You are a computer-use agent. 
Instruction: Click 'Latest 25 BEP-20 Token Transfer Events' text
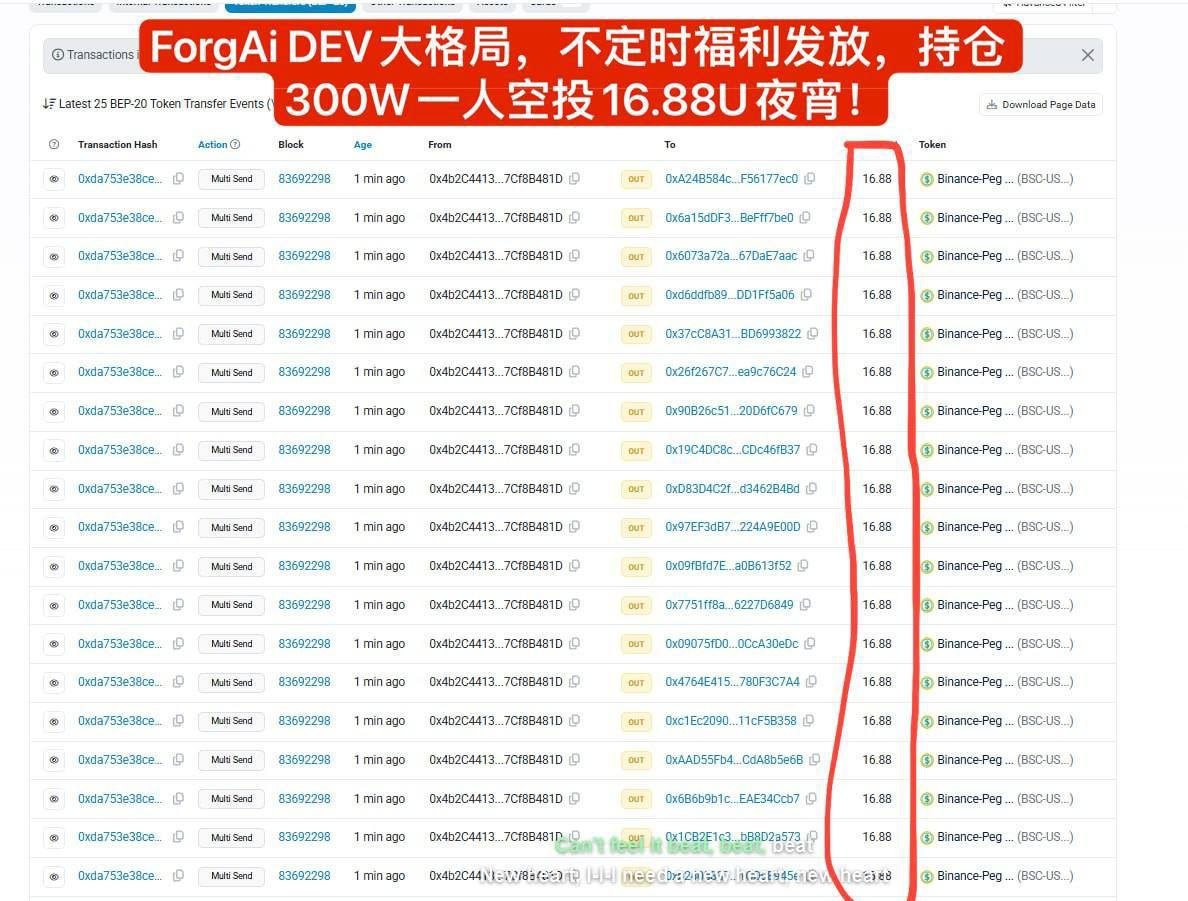pyautogui.click(x=161, y=104)
